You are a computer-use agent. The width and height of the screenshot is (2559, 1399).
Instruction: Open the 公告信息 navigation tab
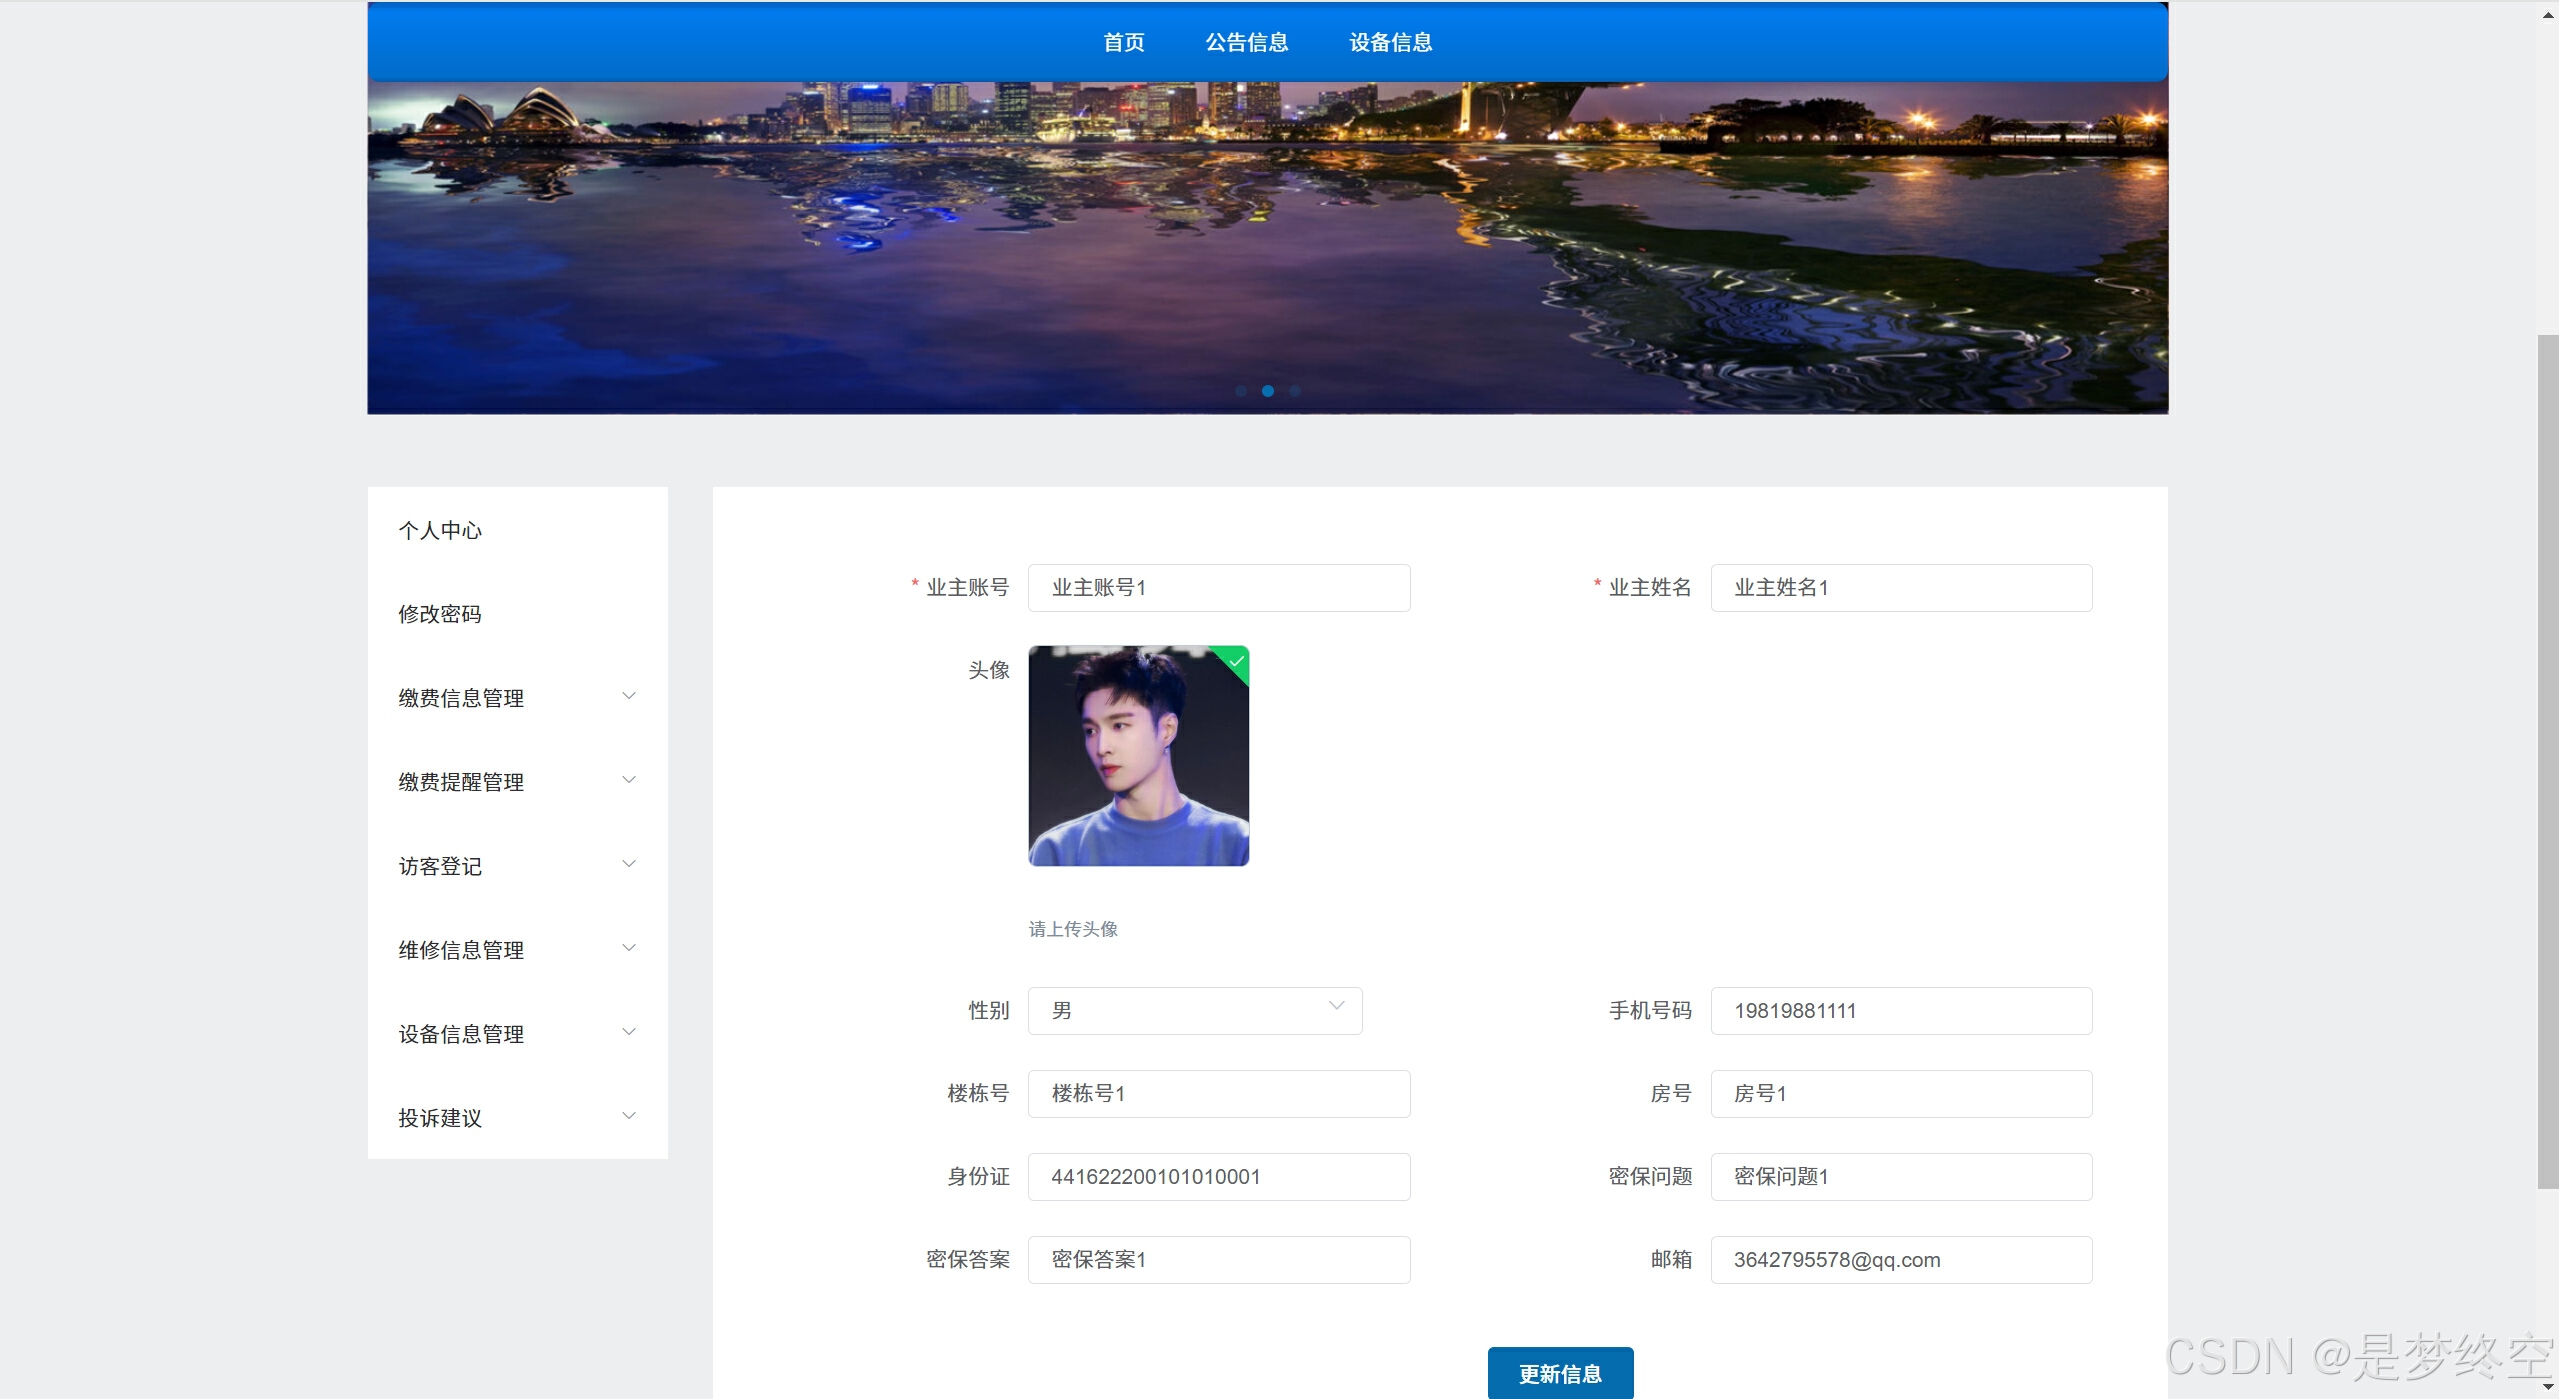click(1246, 42)
